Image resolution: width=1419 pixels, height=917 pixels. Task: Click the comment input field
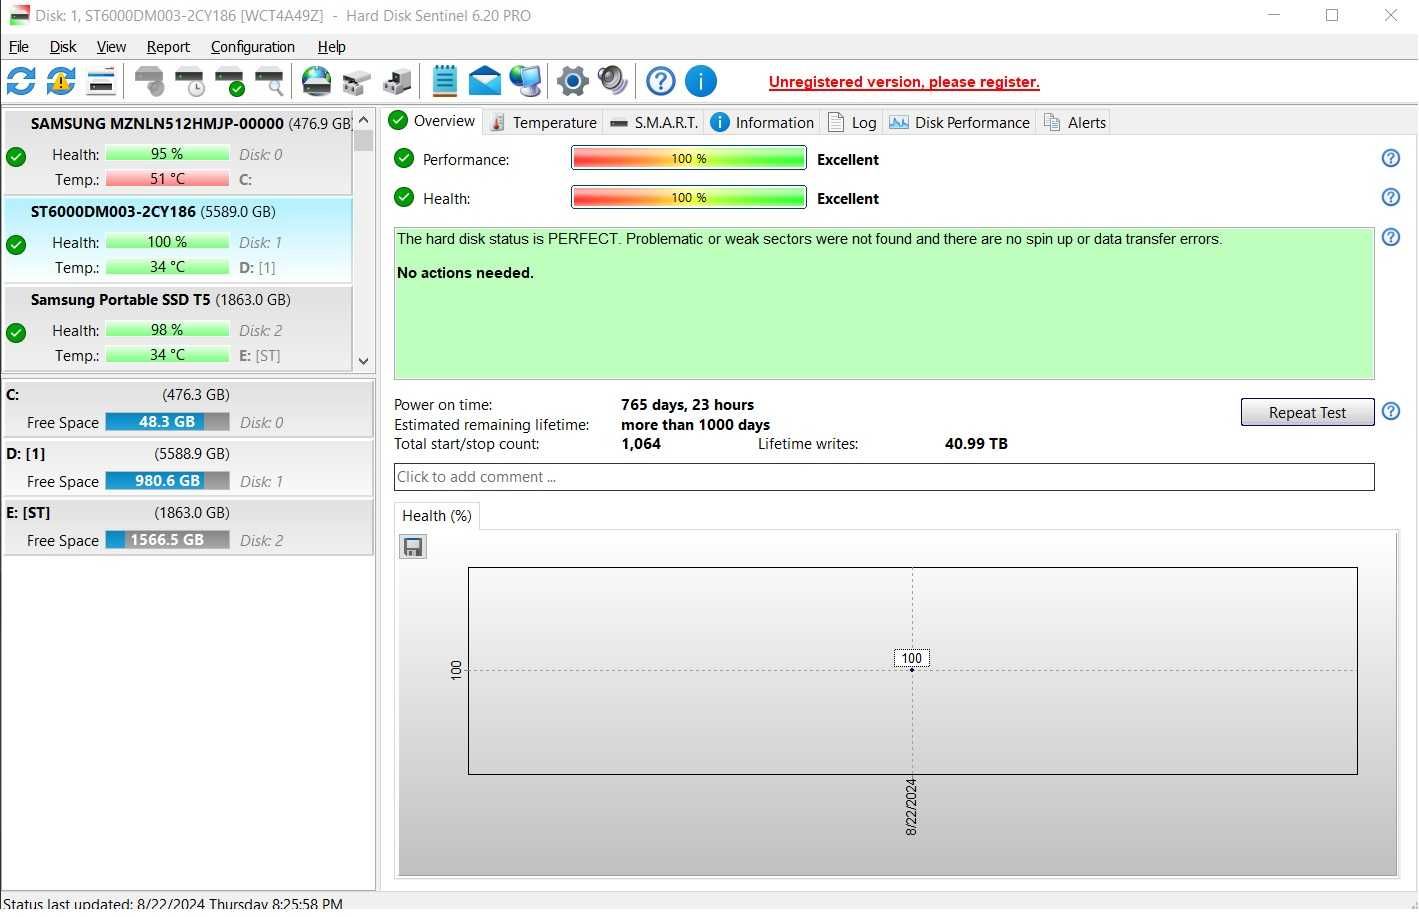884,477
